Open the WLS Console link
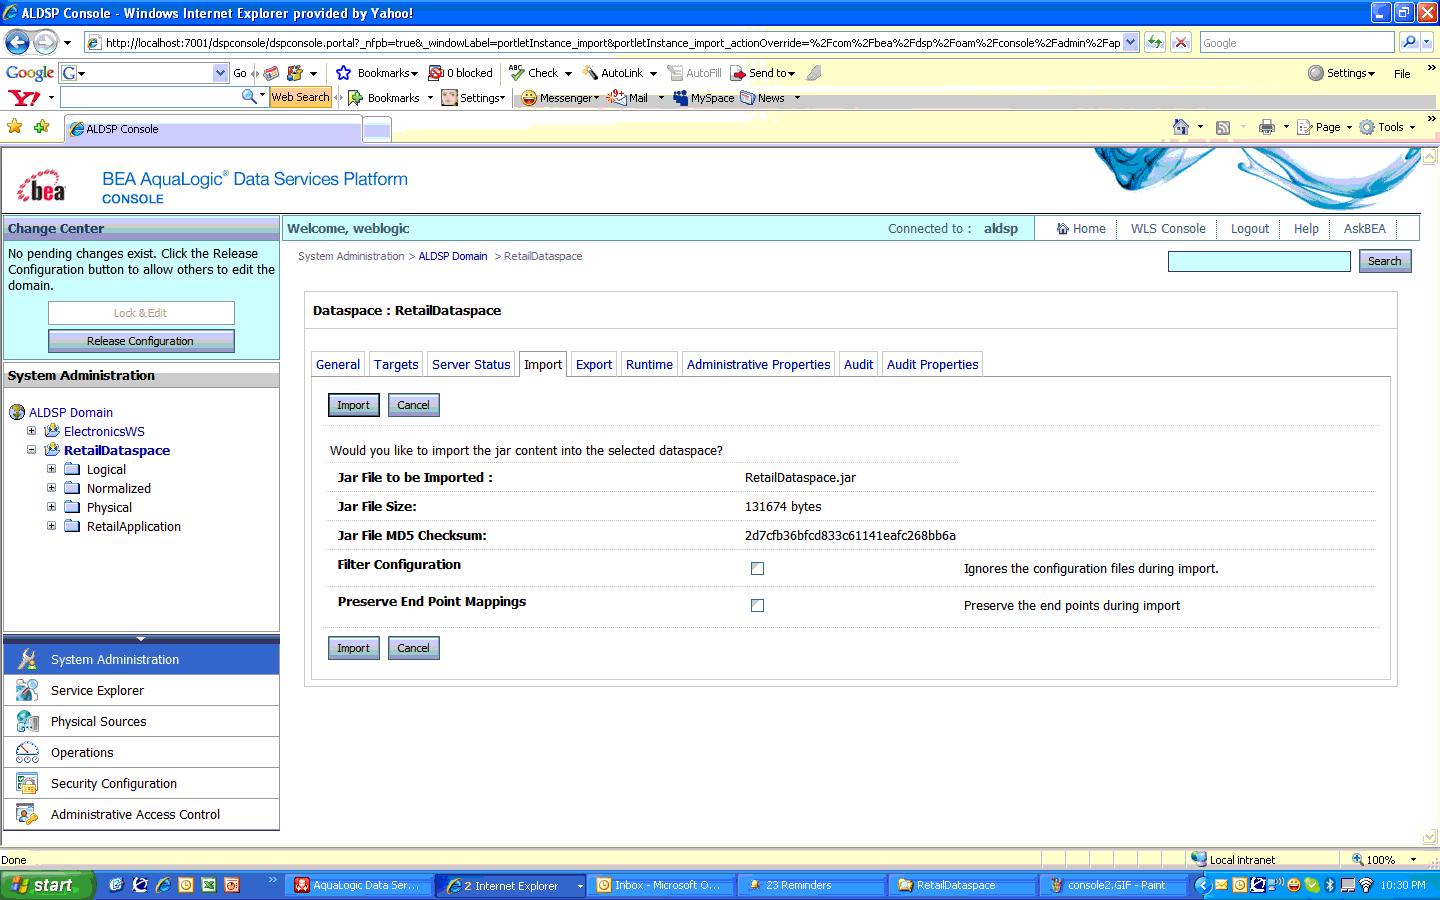The height and width of the screenshot is (900, 1440). pyautogui.click(x=1168, y=229)
